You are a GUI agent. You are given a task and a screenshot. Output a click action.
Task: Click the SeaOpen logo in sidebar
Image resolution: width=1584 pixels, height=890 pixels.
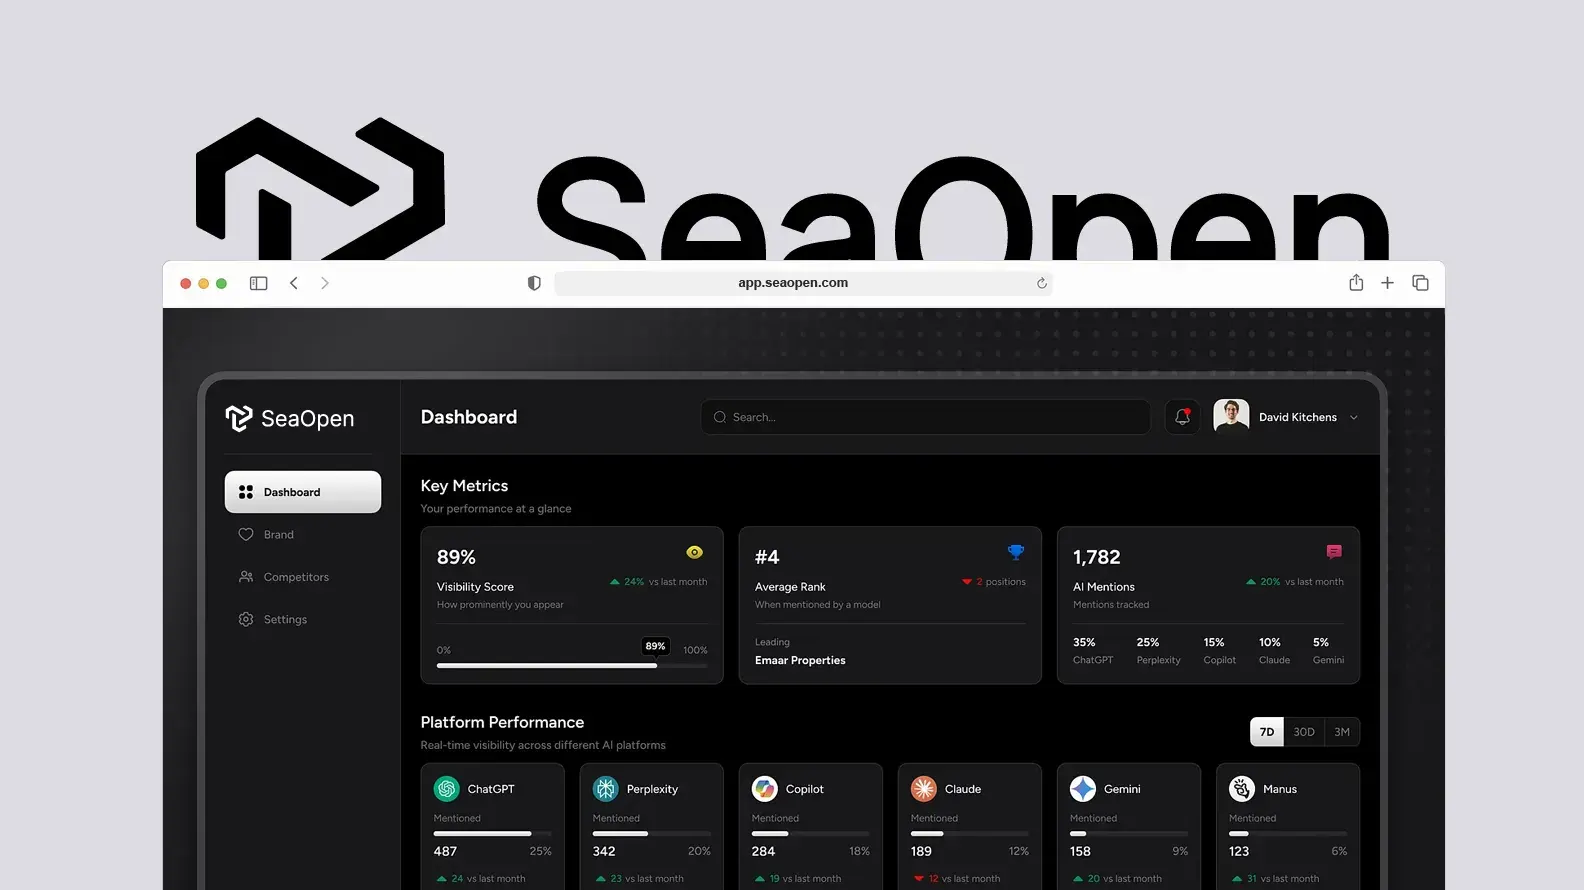click(290, 418)
